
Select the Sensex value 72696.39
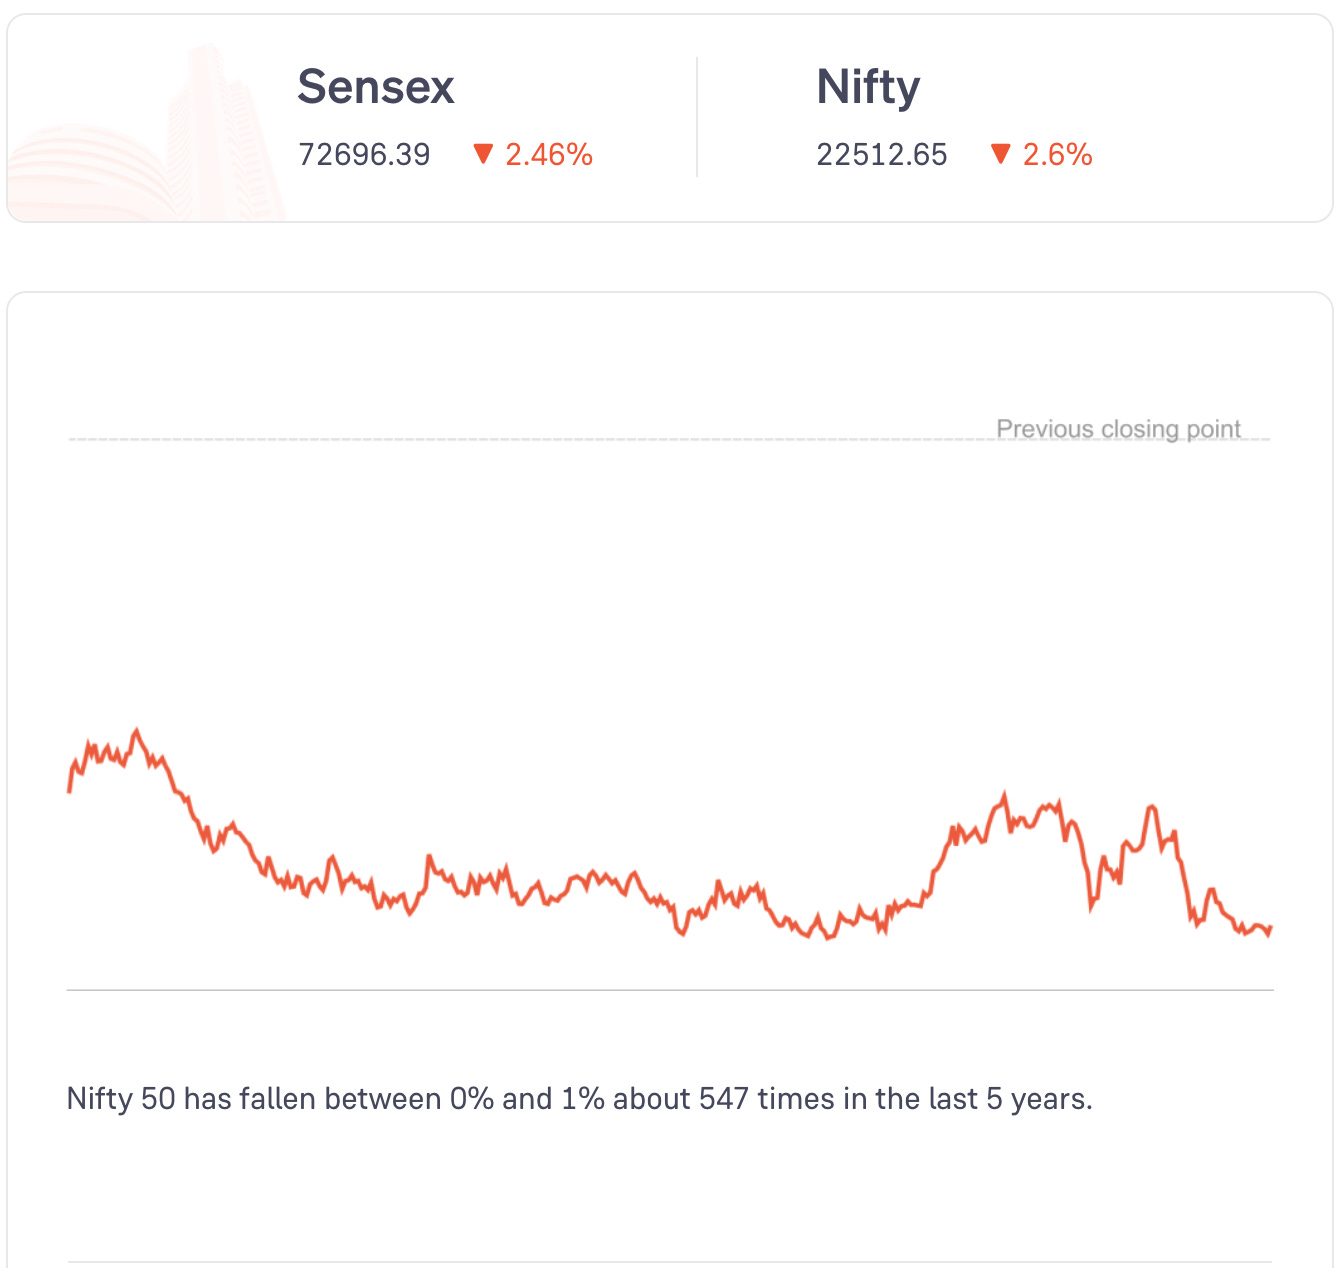[x=364, y=155]
